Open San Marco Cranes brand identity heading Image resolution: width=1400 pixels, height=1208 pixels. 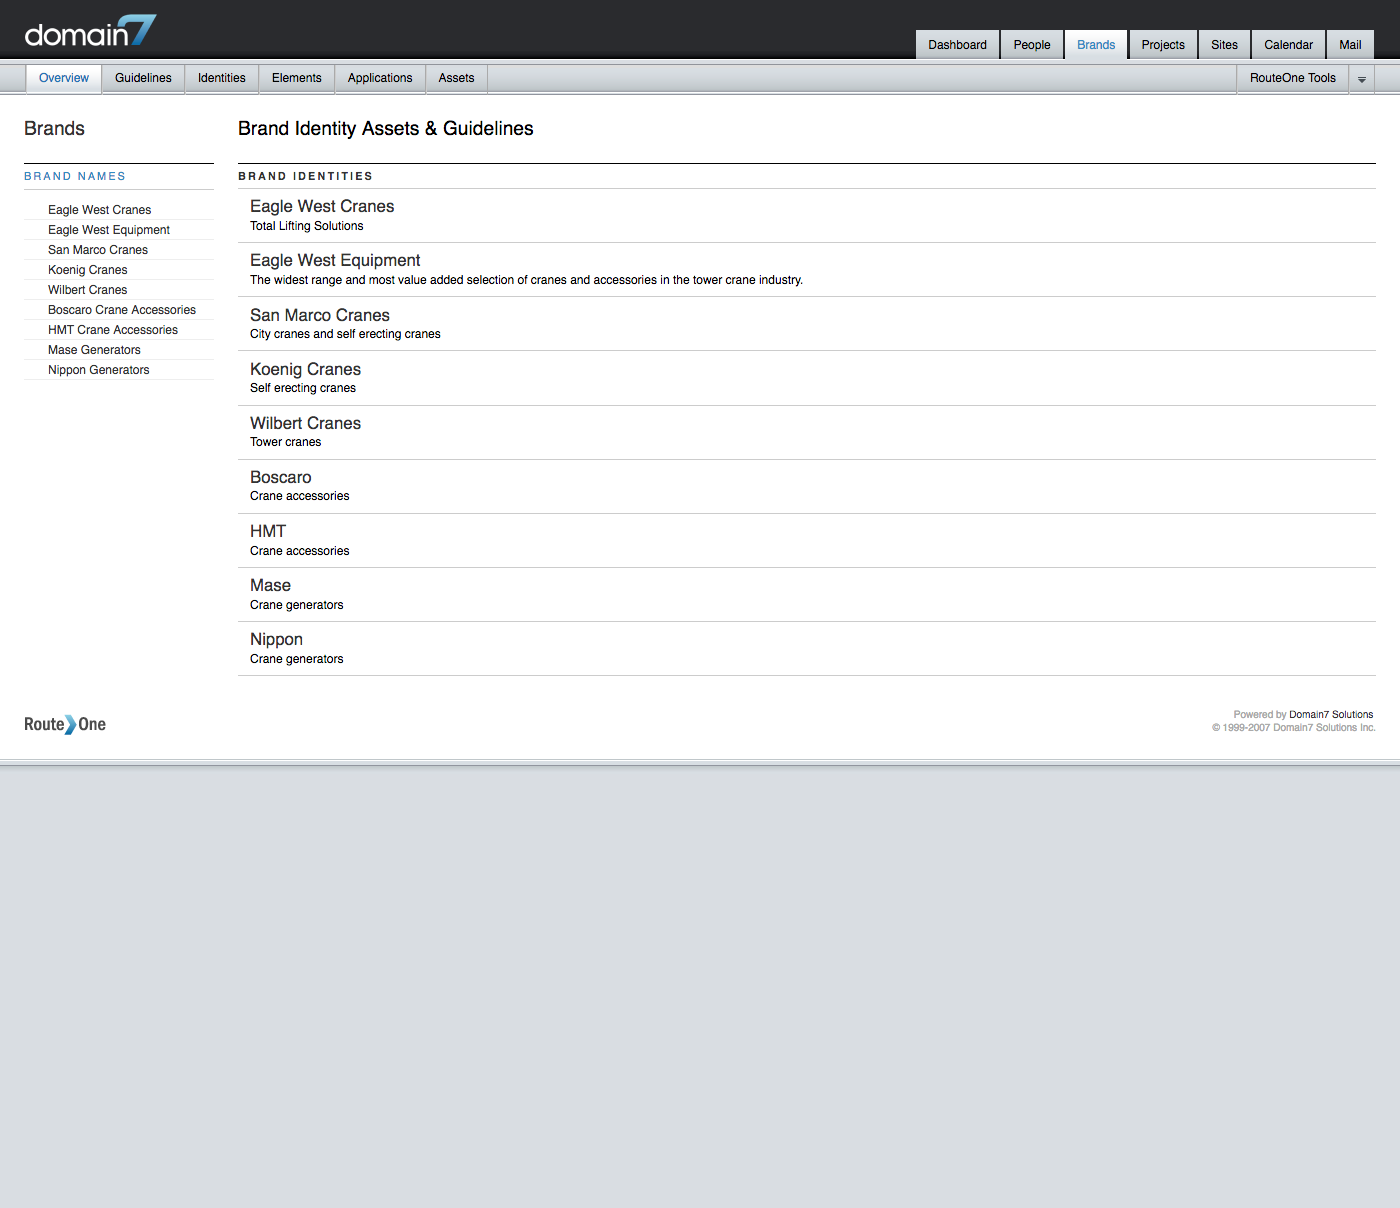(x=320, y=315)
